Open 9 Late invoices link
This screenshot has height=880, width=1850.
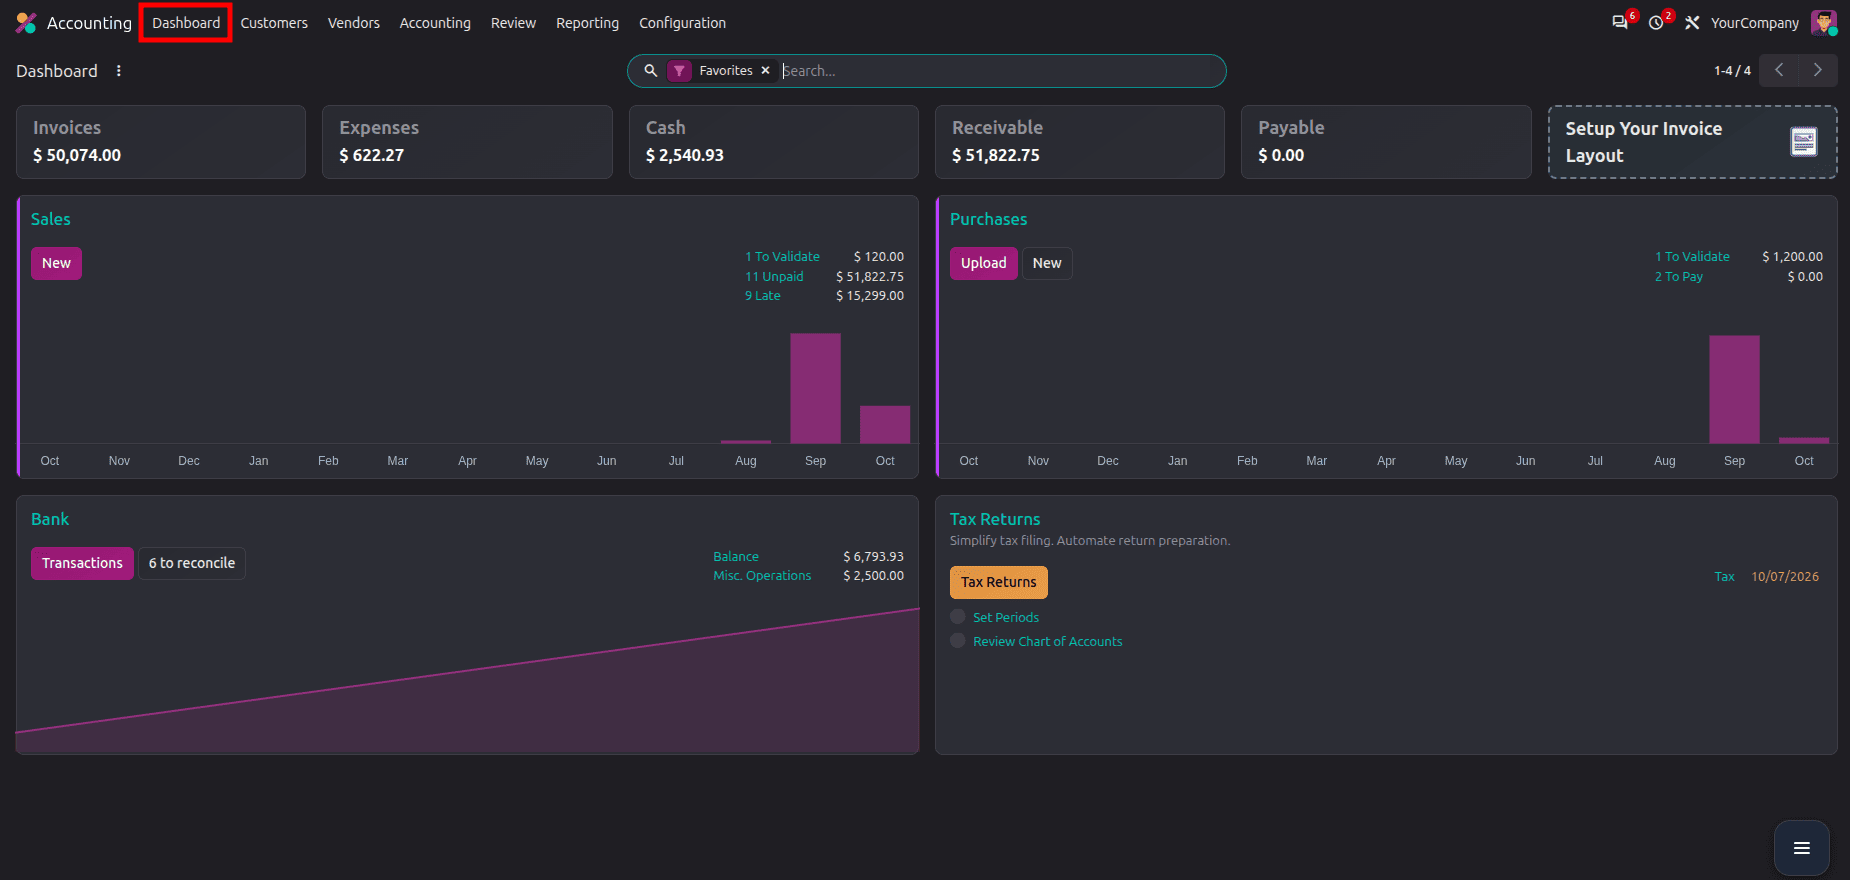(x=763, y=296)
